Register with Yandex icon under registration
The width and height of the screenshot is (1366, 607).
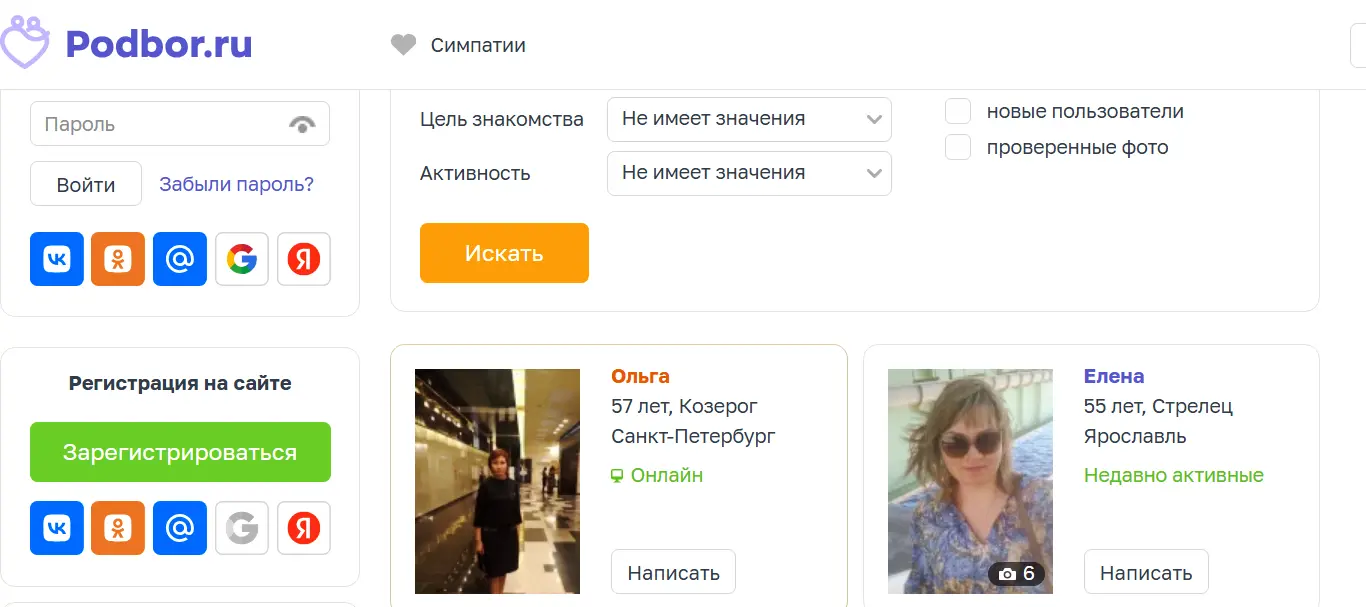304,528
